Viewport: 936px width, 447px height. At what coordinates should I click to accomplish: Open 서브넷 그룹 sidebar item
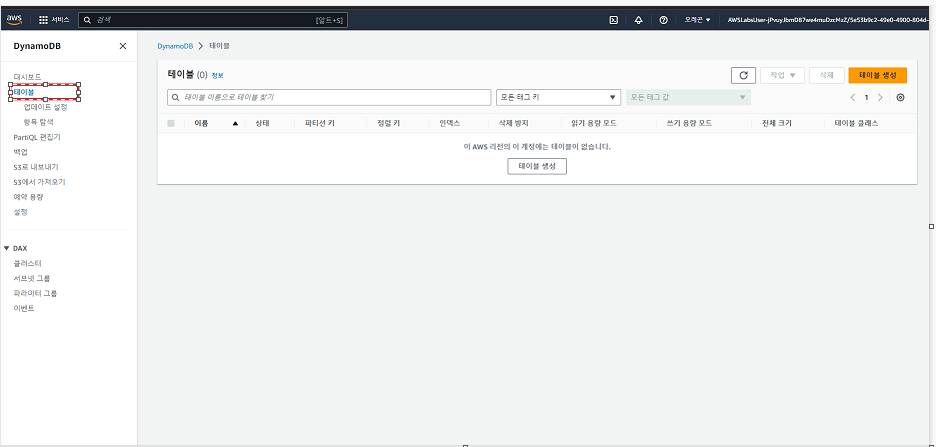tap(32, 278)
